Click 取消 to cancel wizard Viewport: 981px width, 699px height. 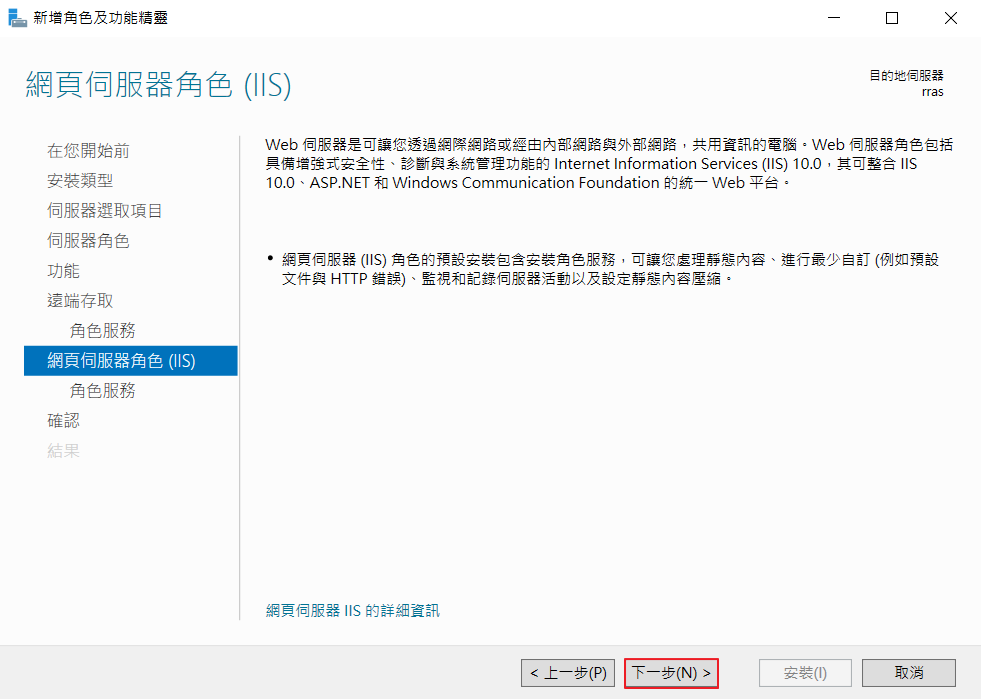pyautogui.click(x=908, y=673)
